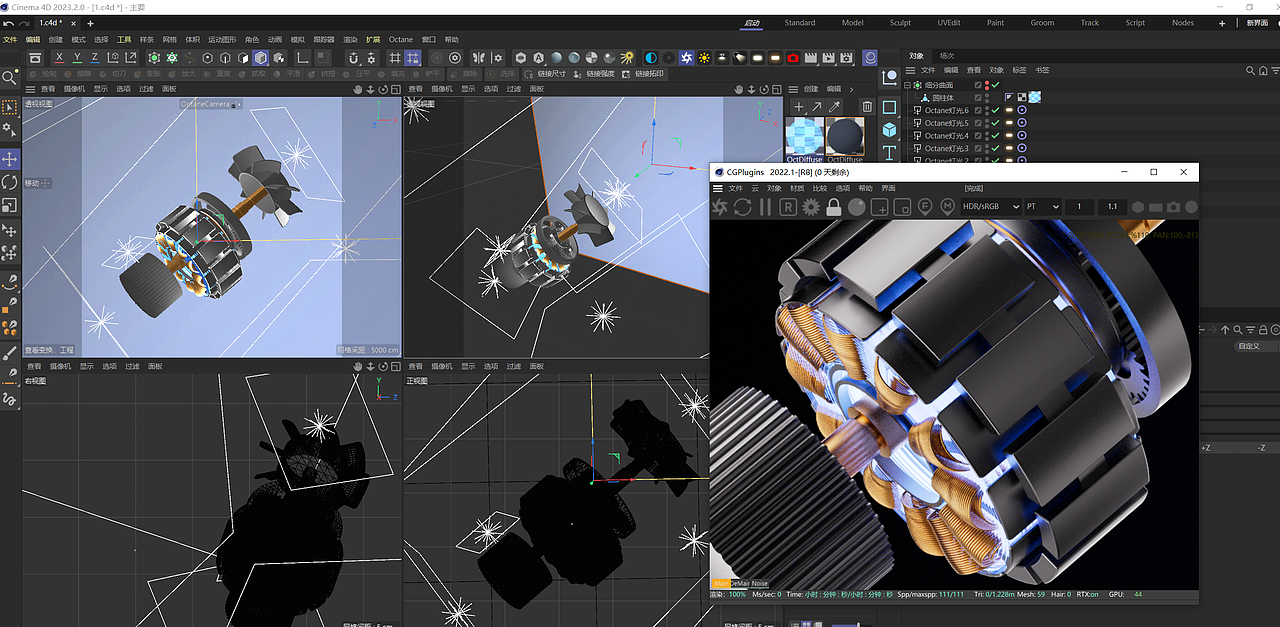Screen dimensions: 1280x627
Task: Toggle visibility dots of 细分曲面
Action: coord(987,85)
